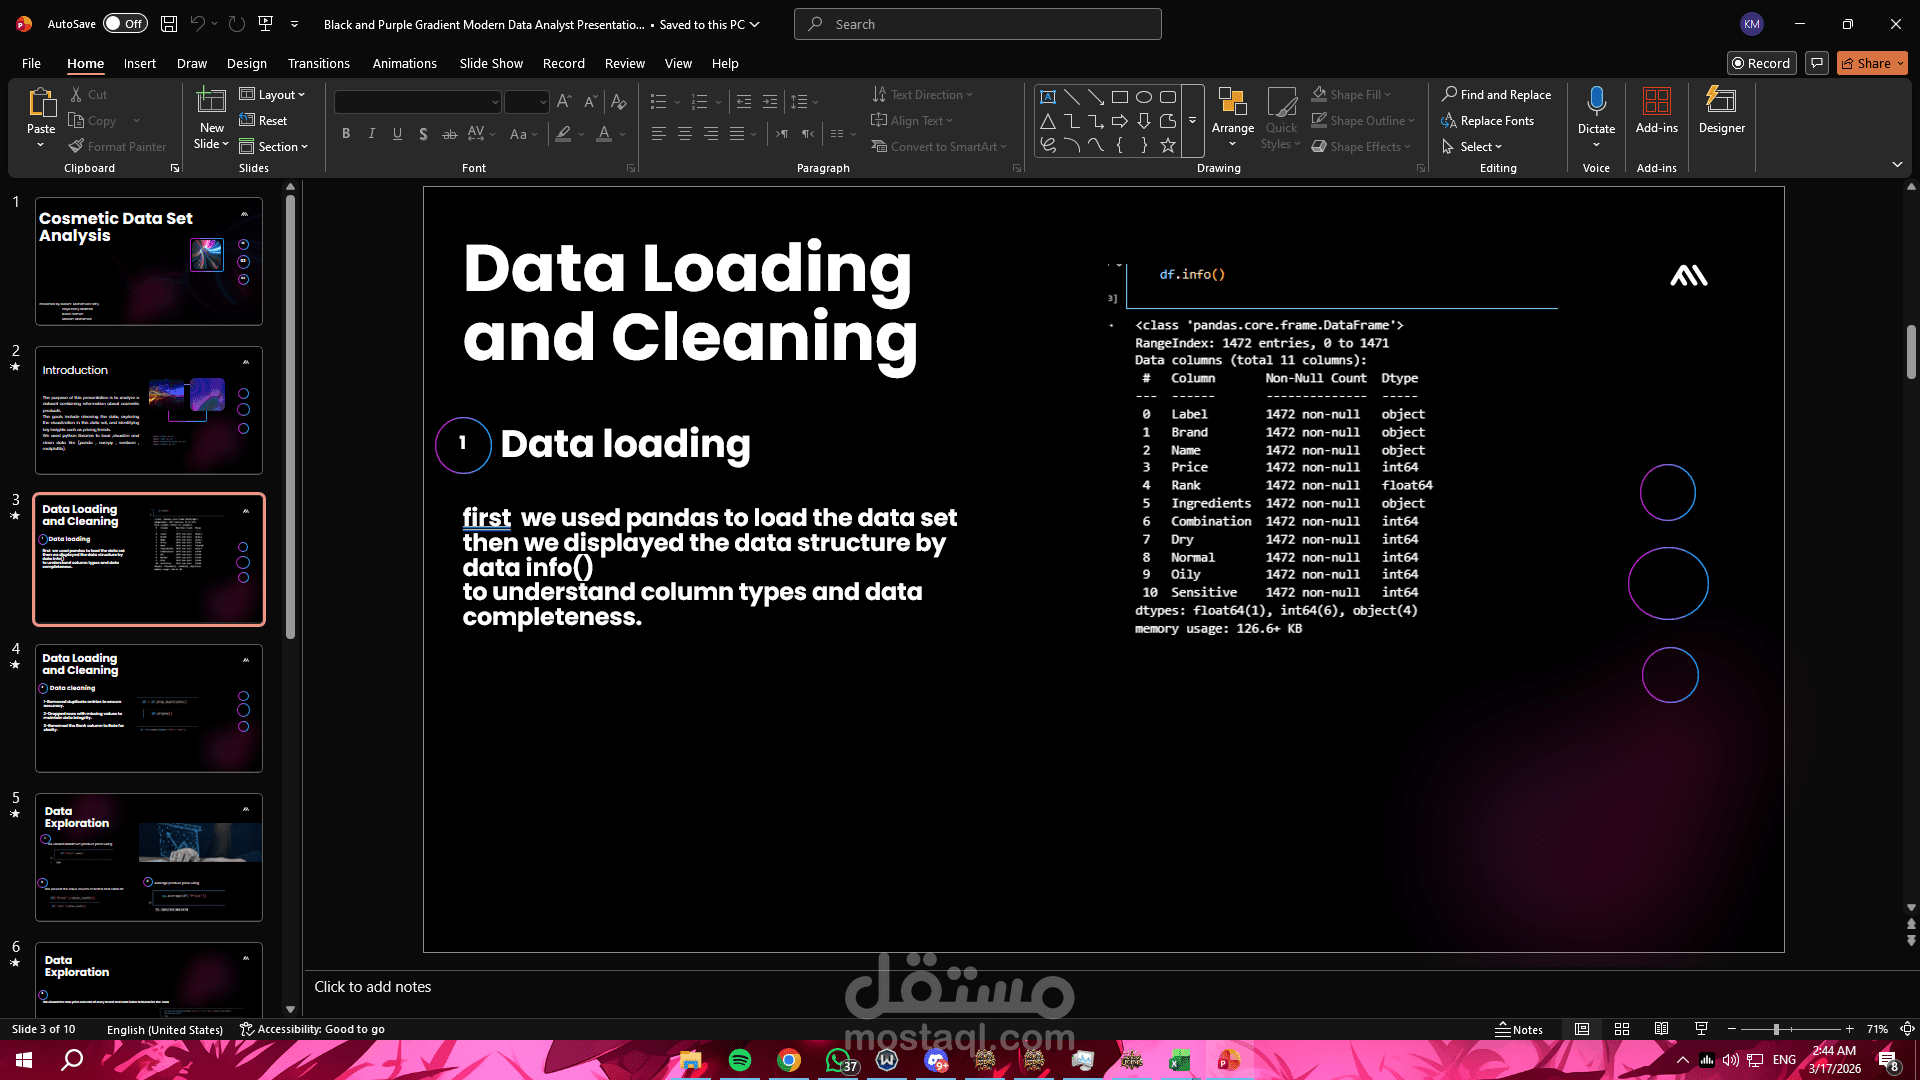Screen dimensions: 1920x1080
Task: Click the Spotify icon on the taskbar
Action: [740, 1060]
